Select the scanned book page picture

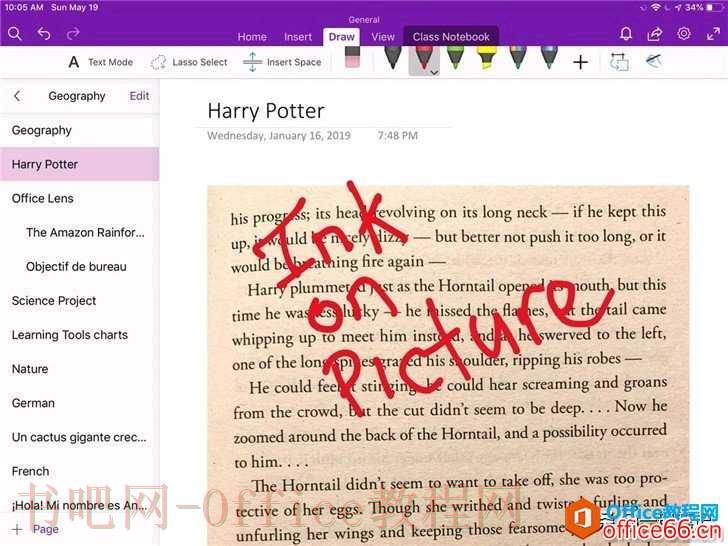(448, 366)
